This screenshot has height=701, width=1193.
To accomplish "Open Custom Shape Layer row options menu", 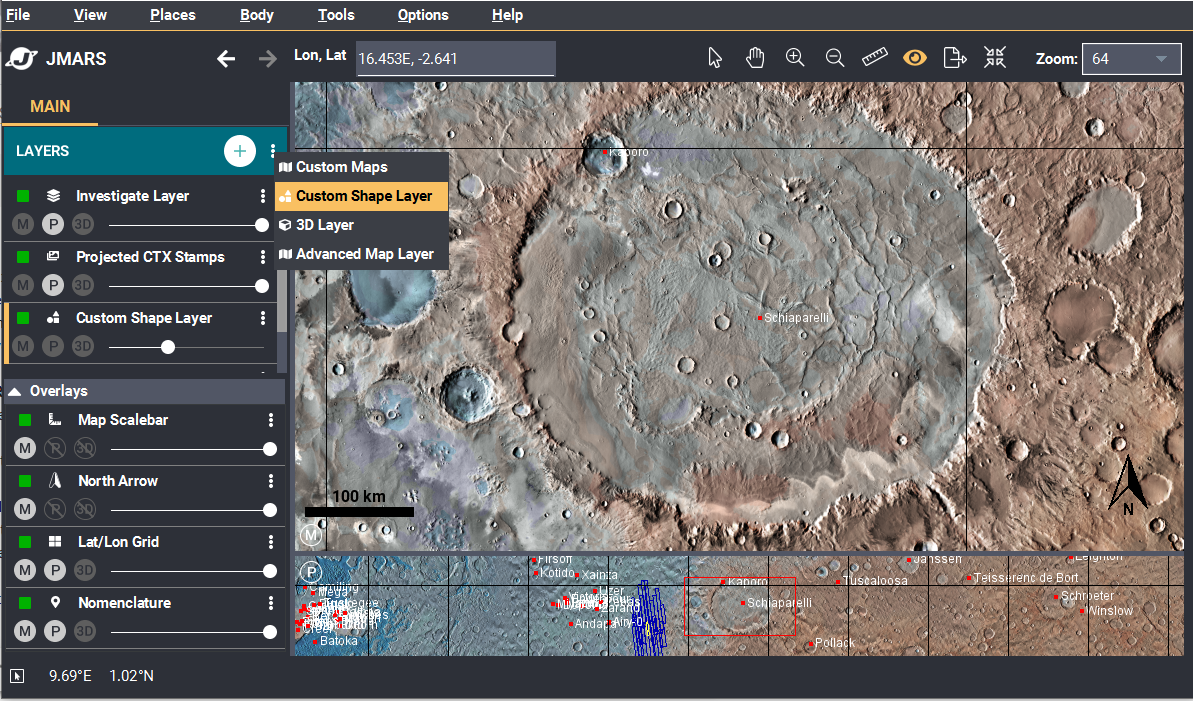I will (263, 318).
